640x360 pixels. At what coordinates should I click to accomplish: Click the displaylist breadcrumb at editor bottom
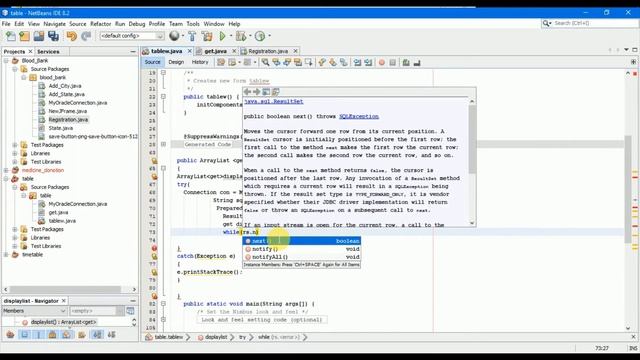click(x=216, y=337)
